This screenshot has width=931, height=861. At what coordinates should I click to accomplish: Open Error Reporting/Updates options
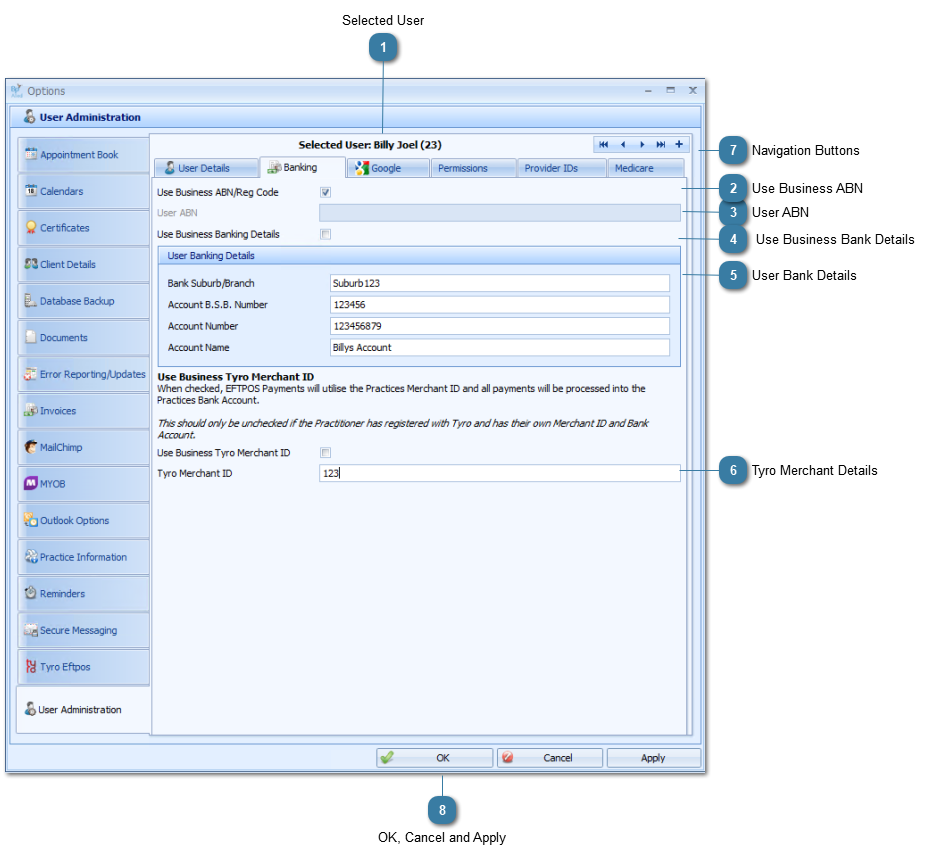click(83, 374)
